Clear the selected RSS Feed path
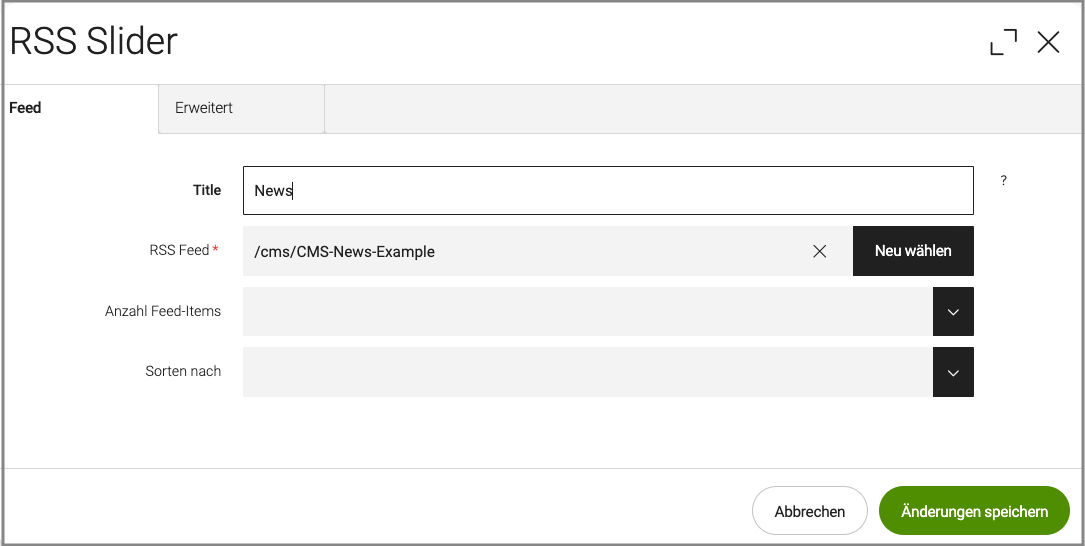 click(x=820, y=251)
